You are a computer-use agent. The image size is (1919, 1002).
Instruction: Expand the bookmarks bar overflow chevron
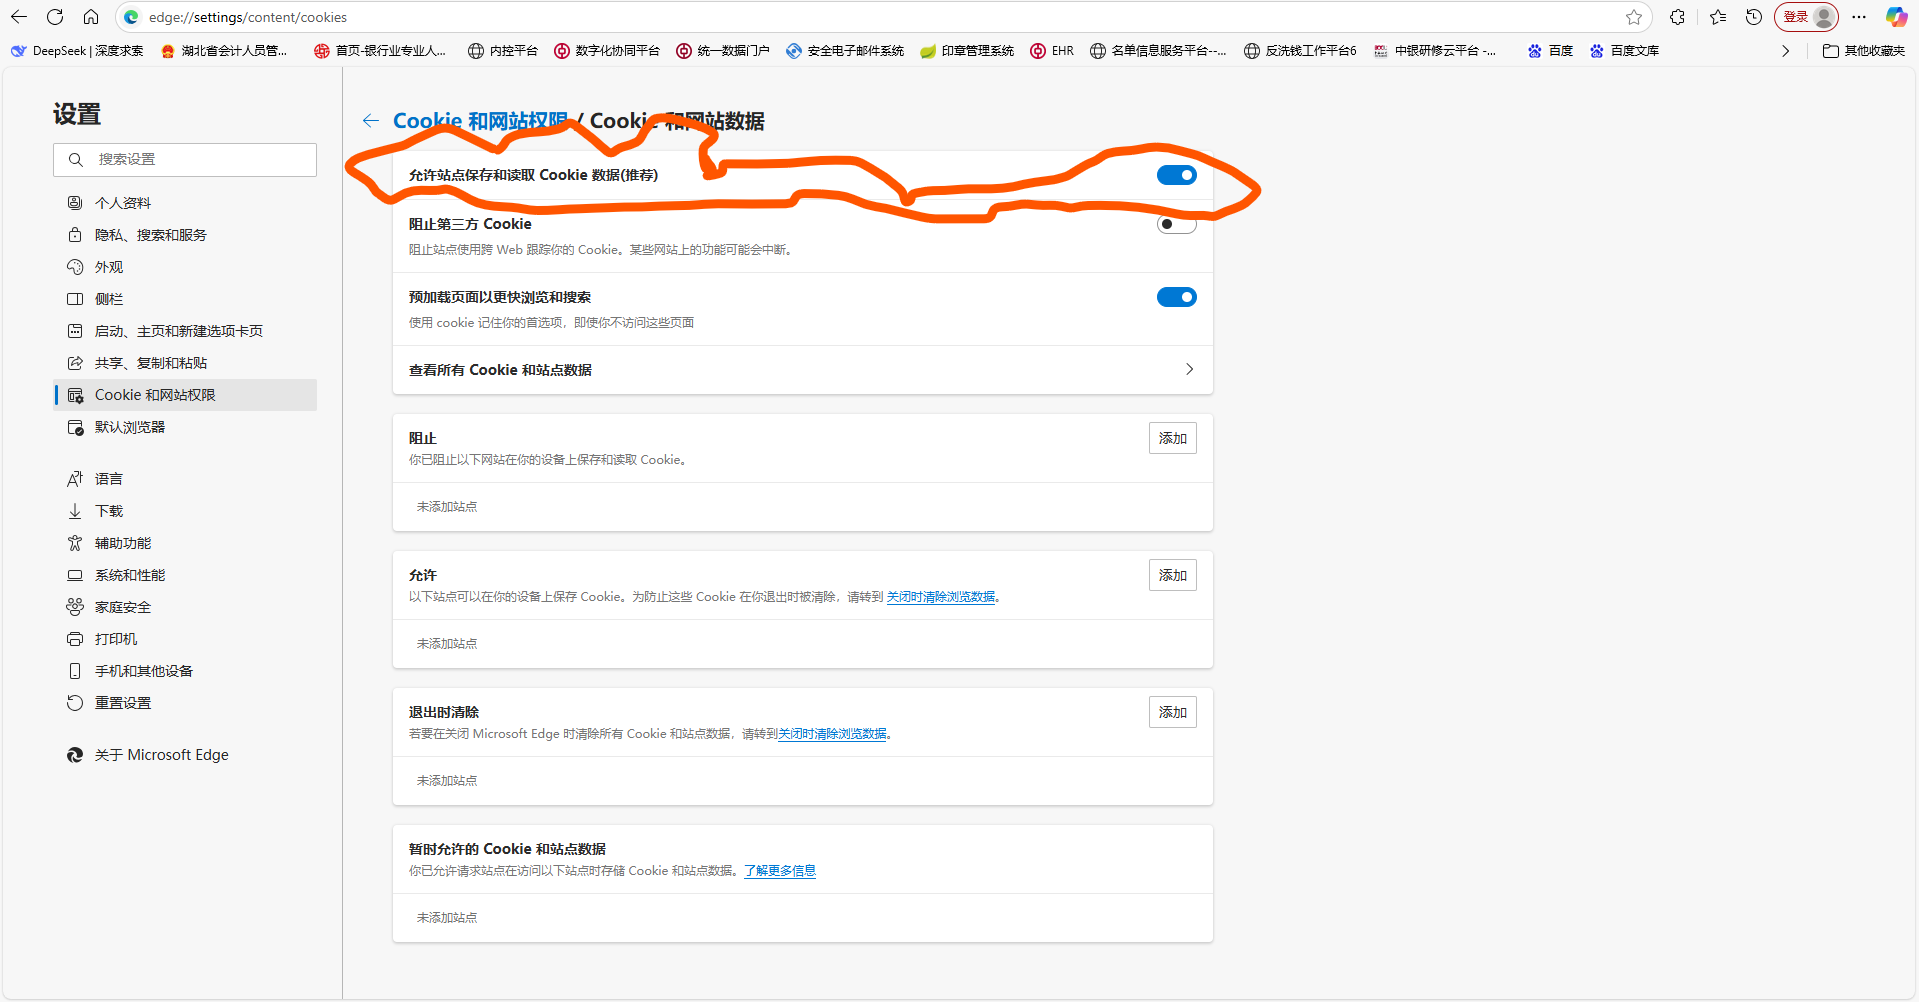pyautogui.click(x=1786, y=51)
